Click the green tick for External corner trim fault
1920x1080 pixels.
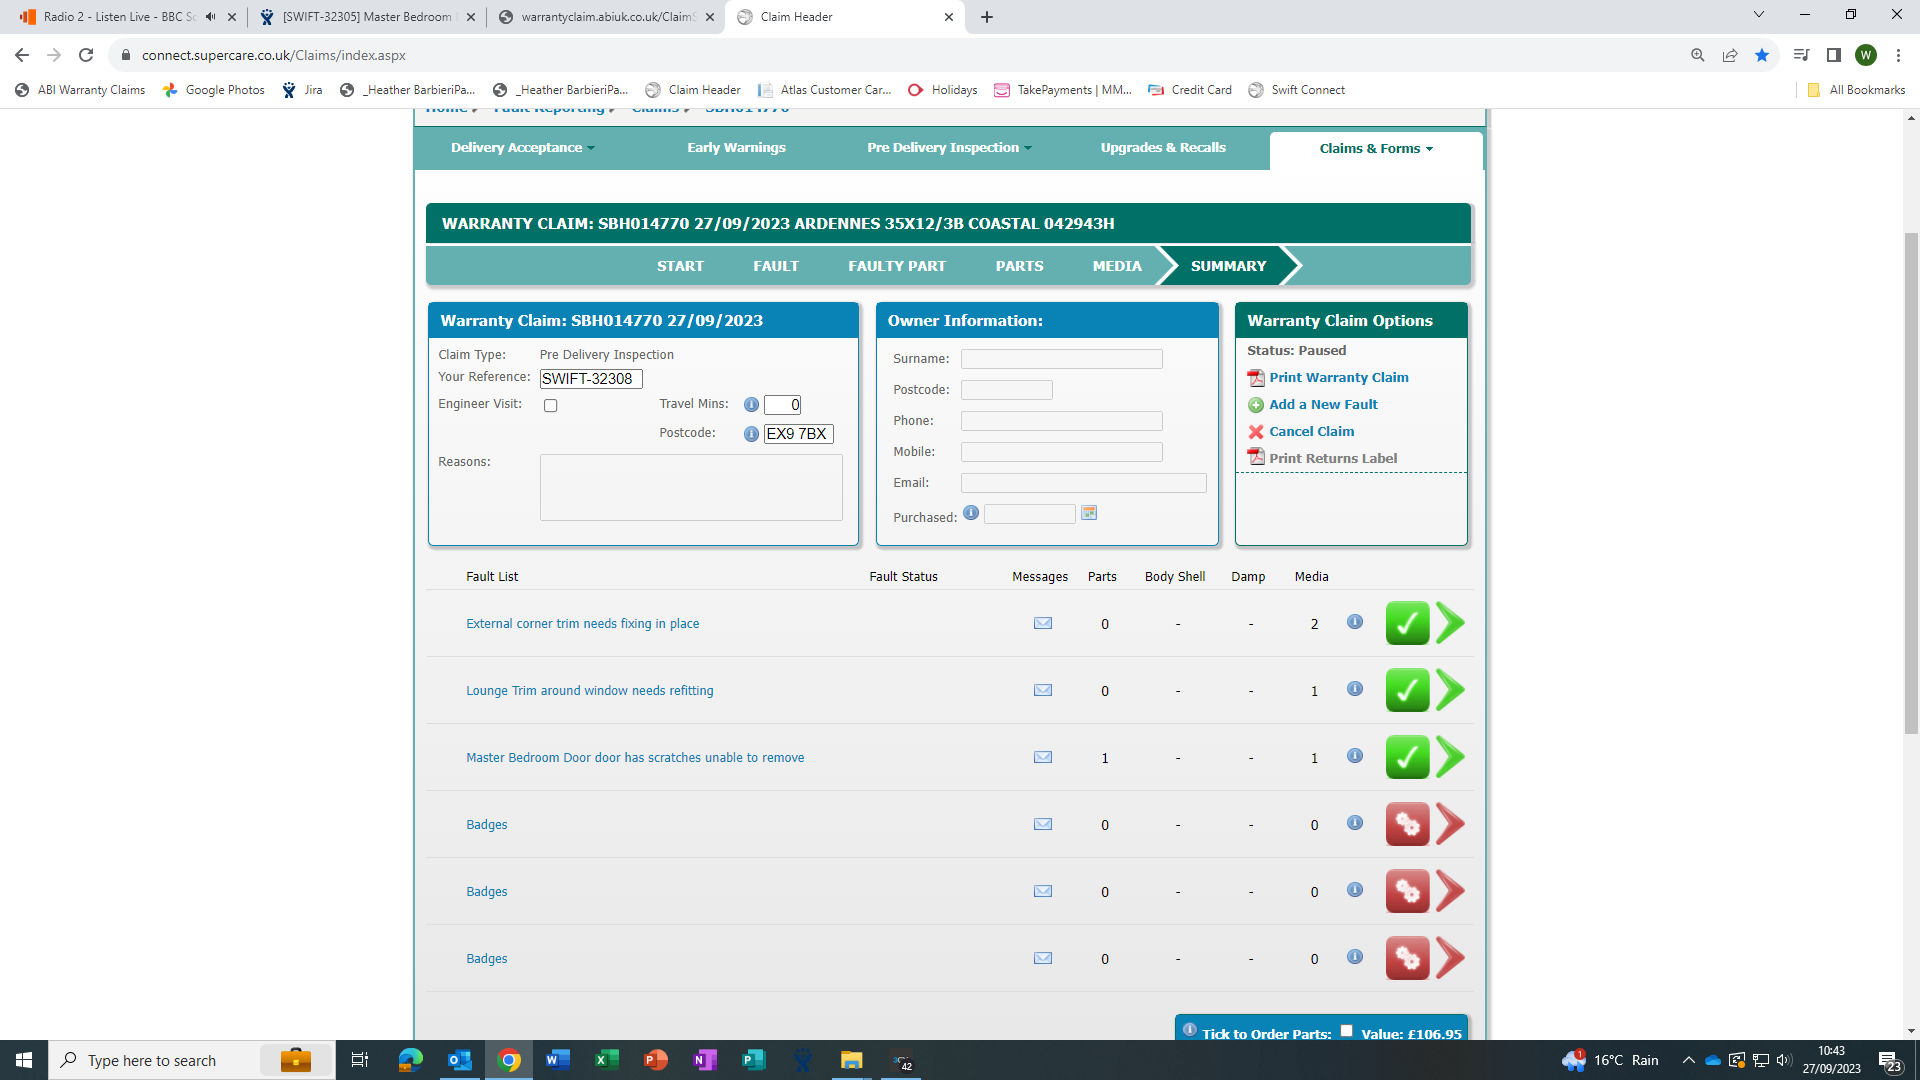1406,623
